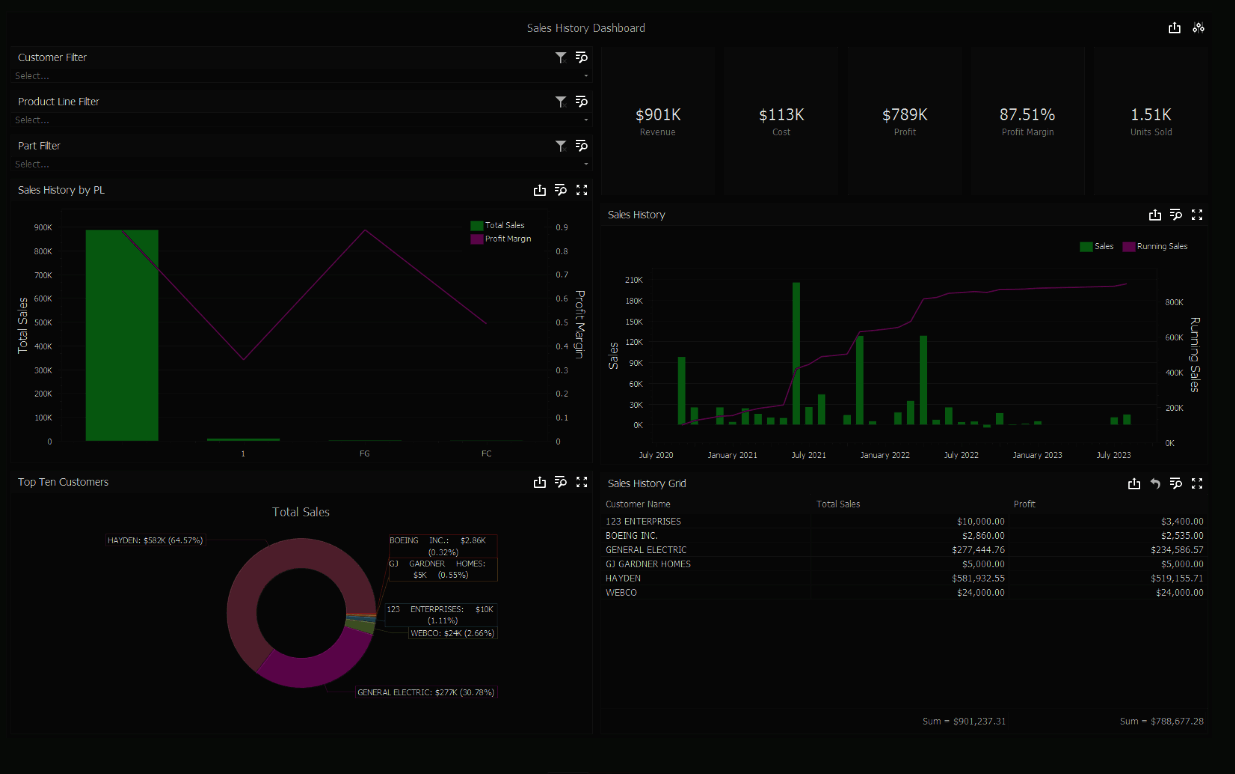Toggle Running Sales legend series
This screenshot has width=1235, height=774.
[1155, 246]
